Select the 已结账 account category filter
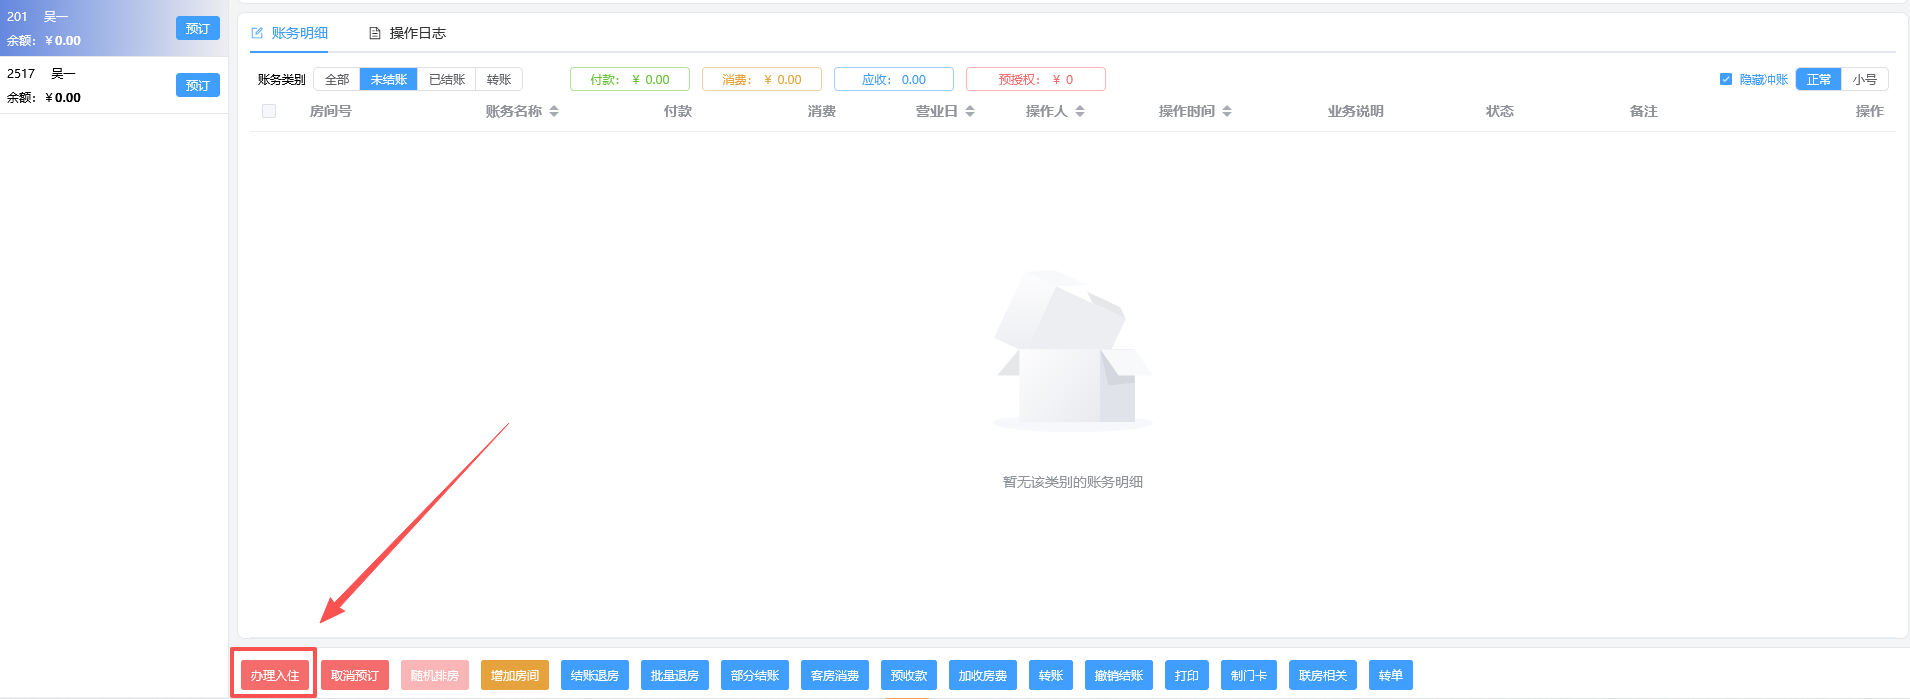 pyautogui.click(x=447, y=79)
